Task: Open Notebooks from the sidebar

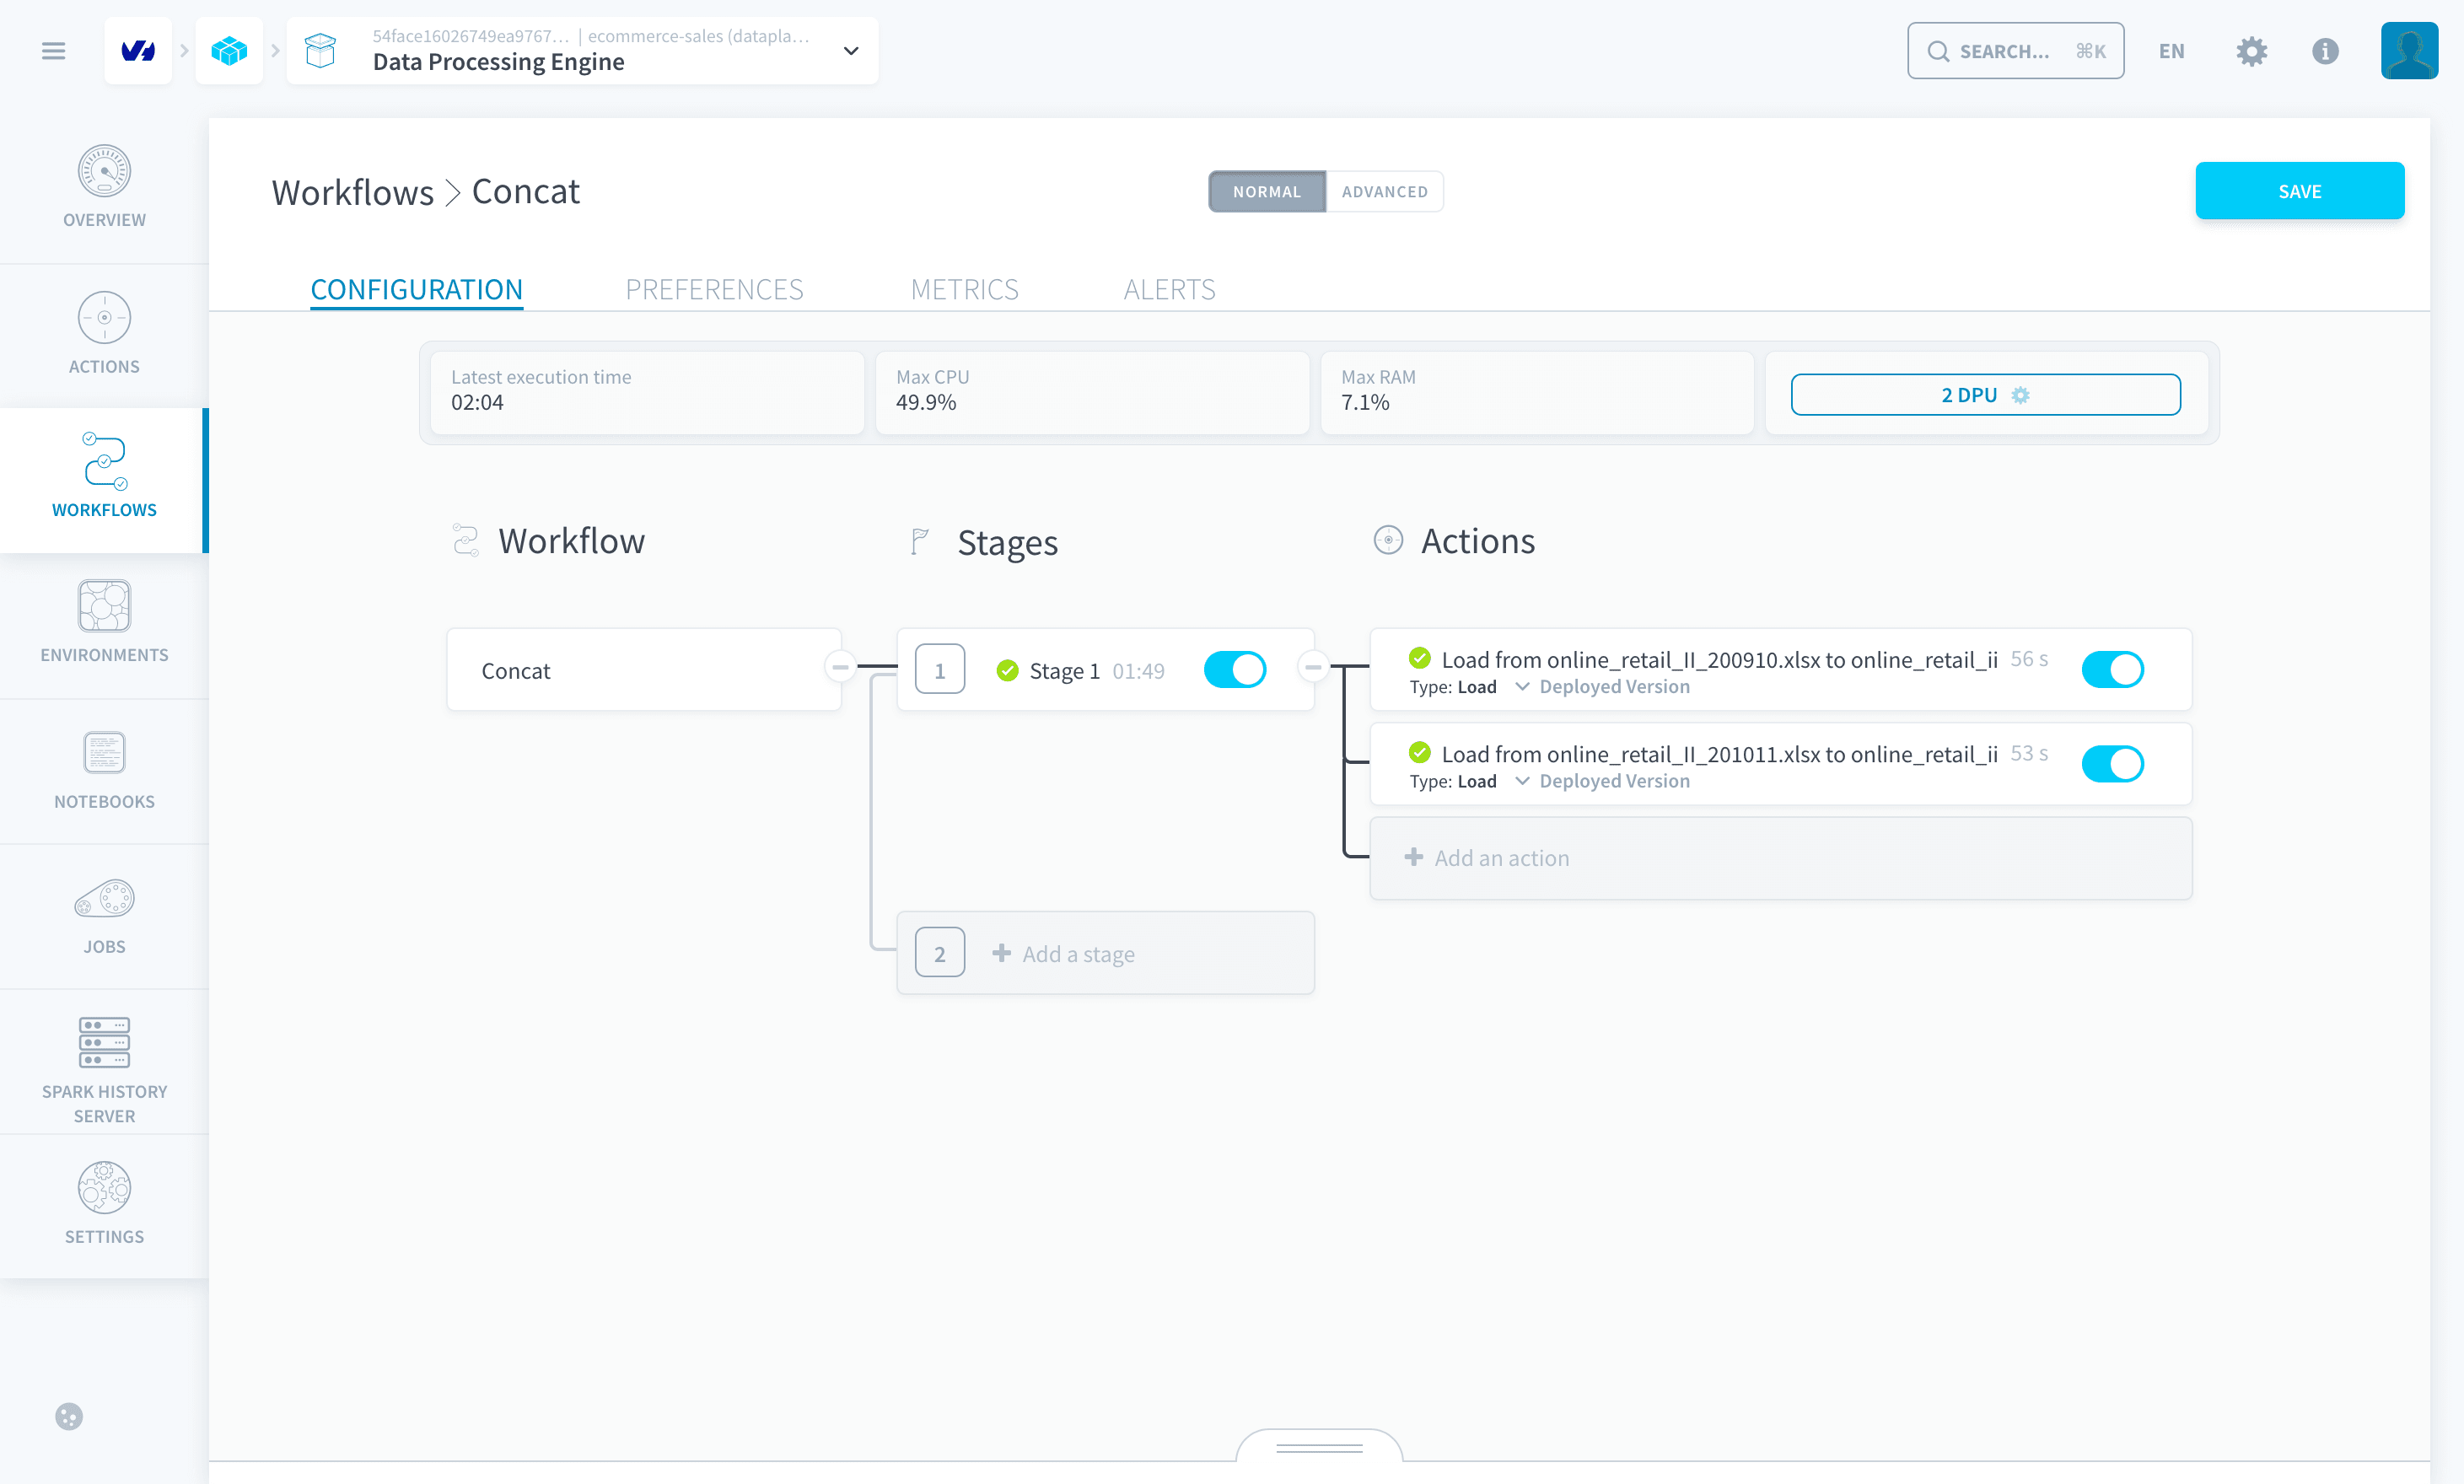Action: [x=104, y=769]
